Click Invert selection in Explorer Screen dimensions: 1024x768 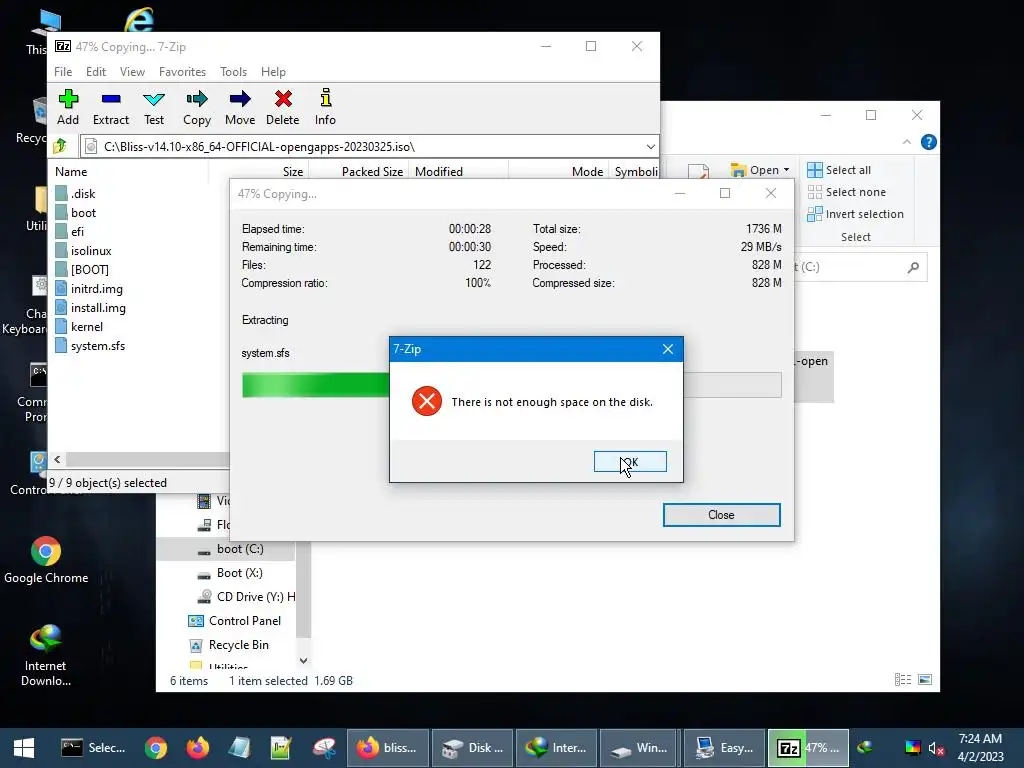click(x=856, y=214)
